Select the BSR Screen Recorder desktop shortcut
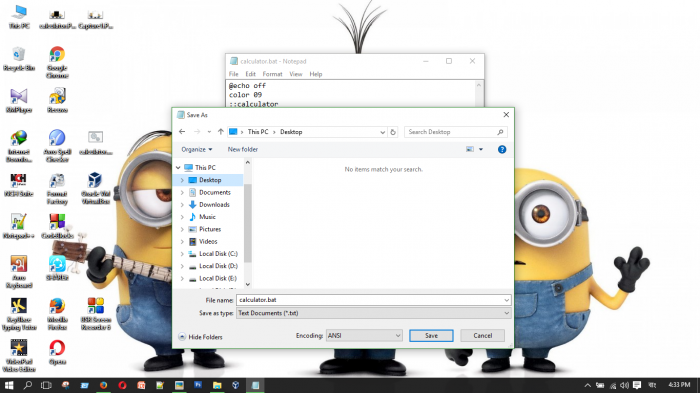Viewport: 700px width, 393px height. pyautogui.click(x=96, y=314)
